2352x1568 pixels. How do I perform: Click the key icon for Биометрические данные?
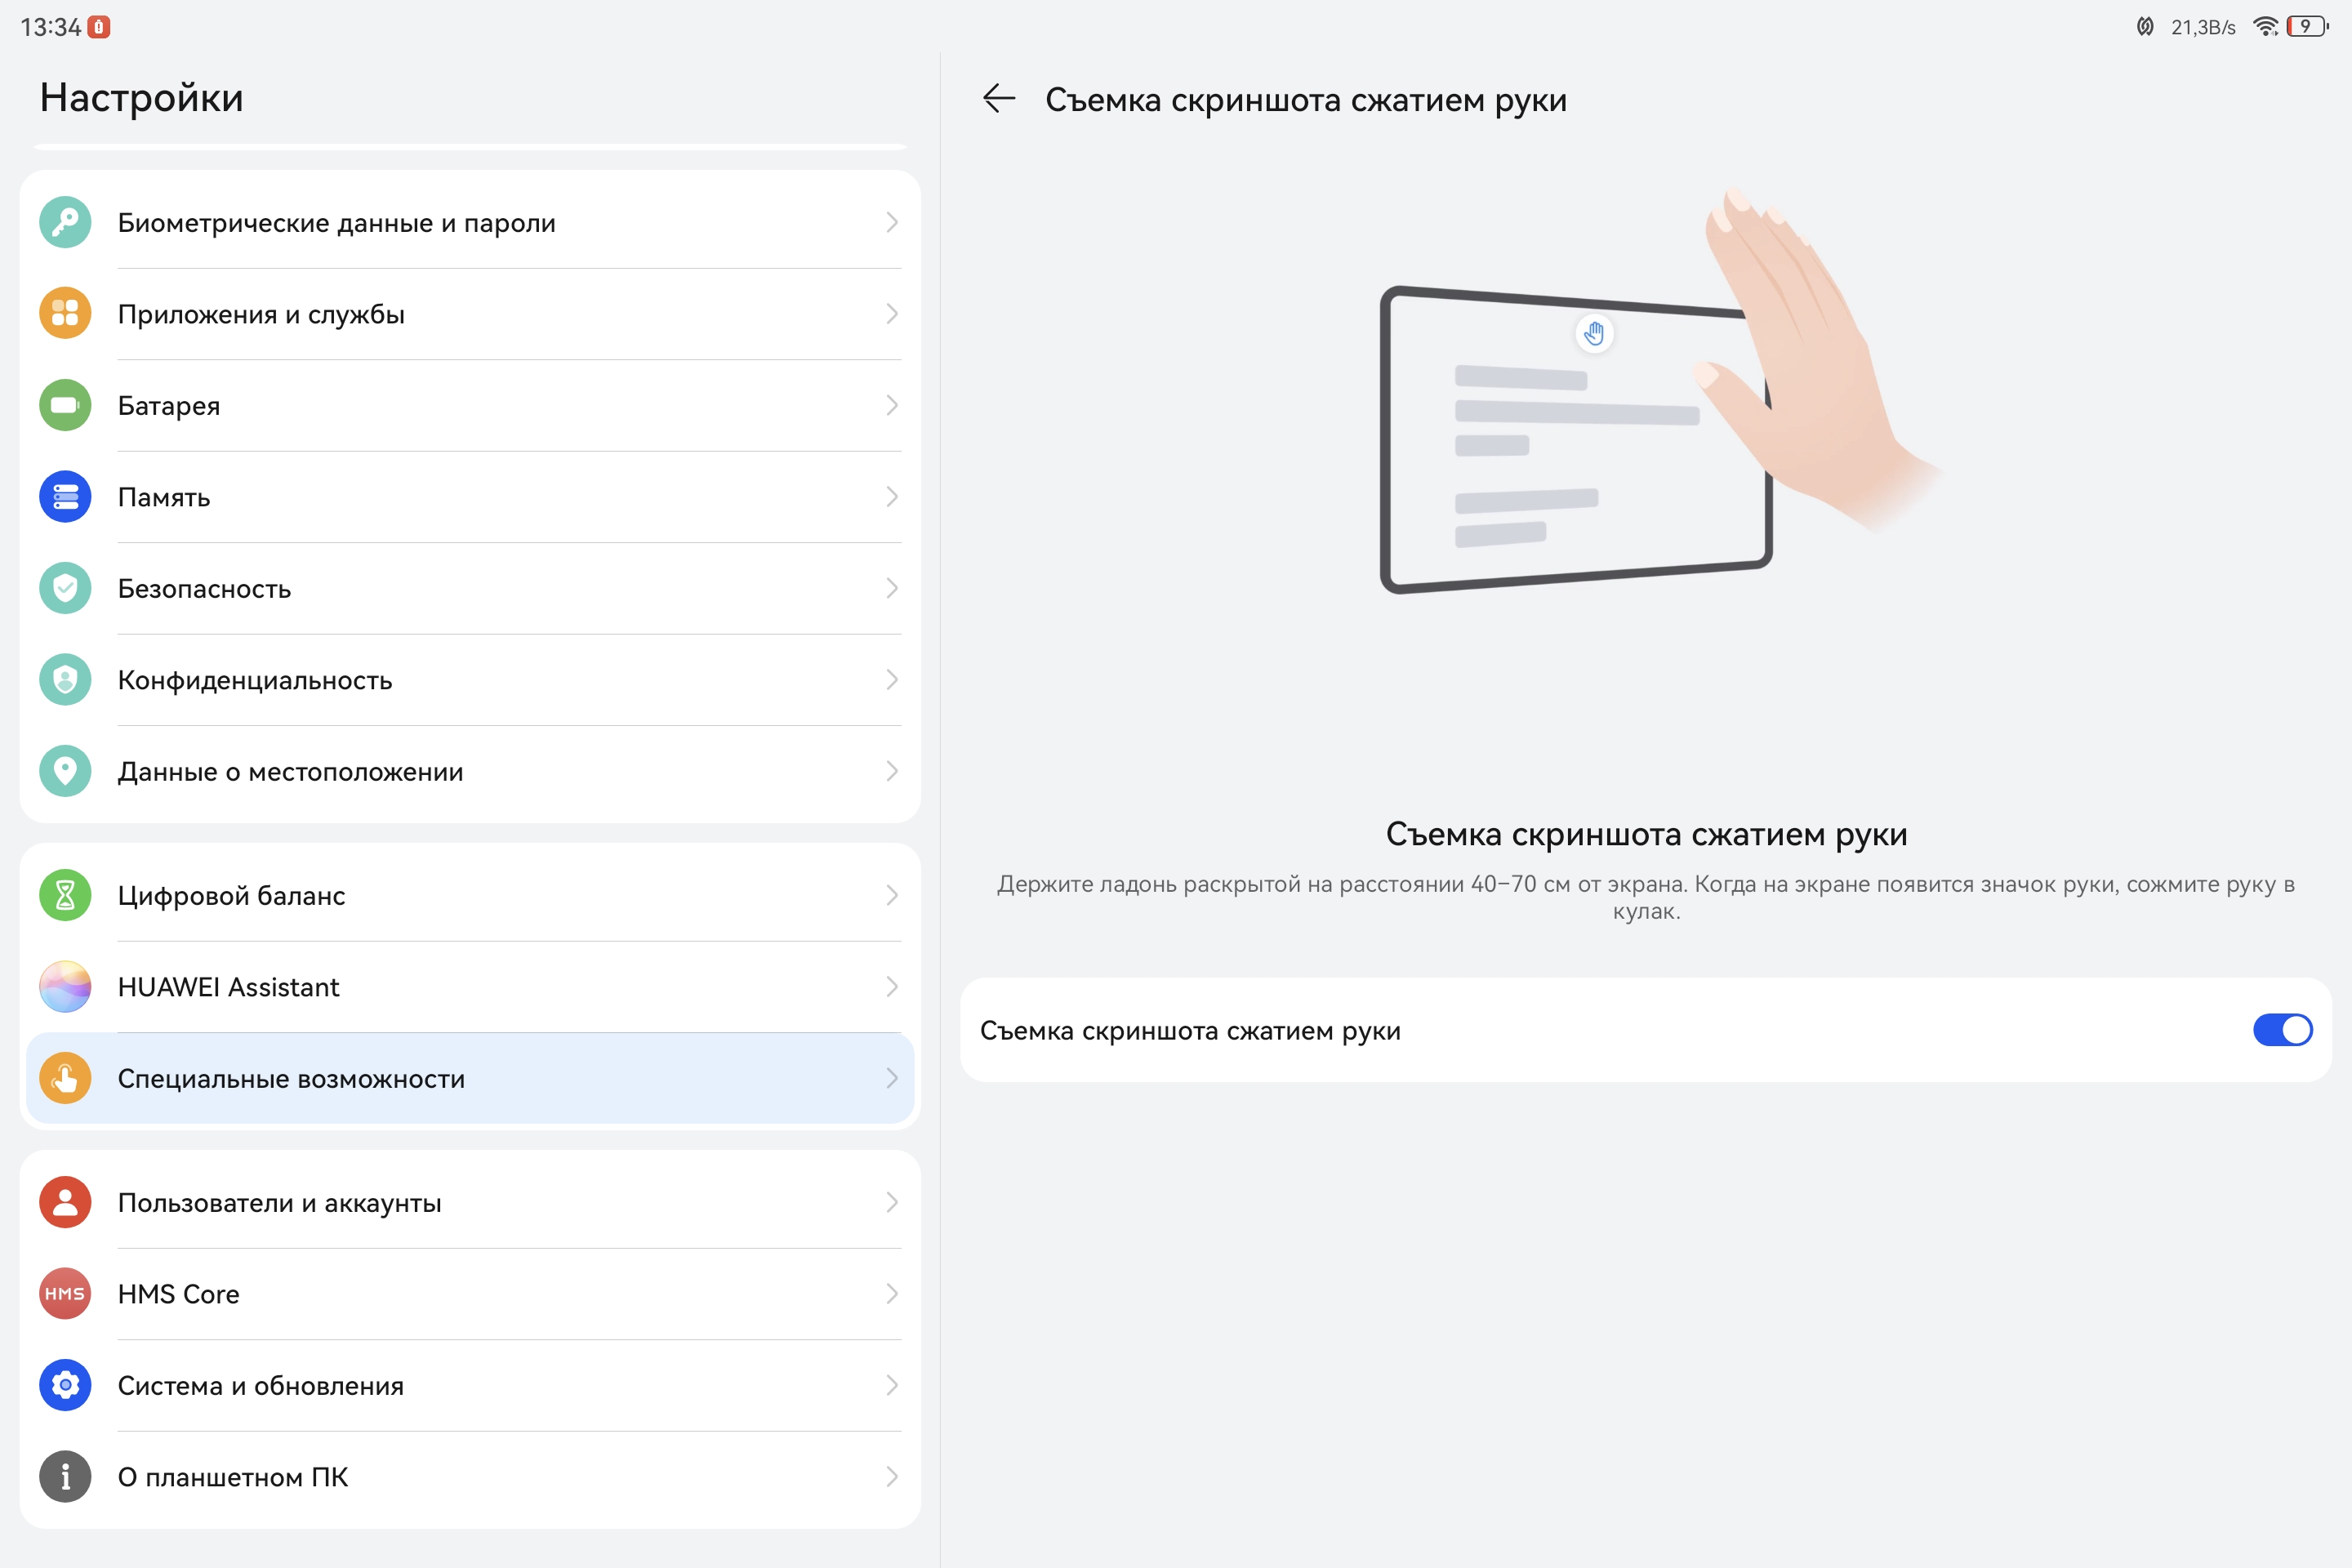click(x=65, y=222)
